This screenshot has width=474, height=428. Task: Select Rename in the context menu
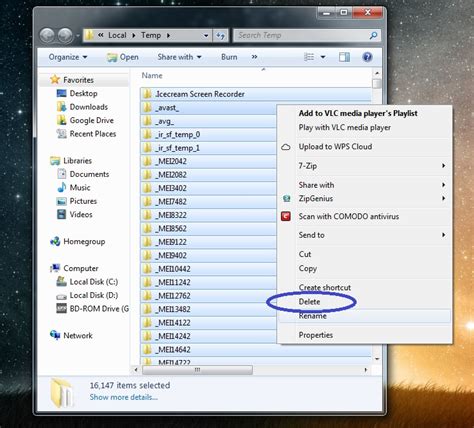pos(365,316)
